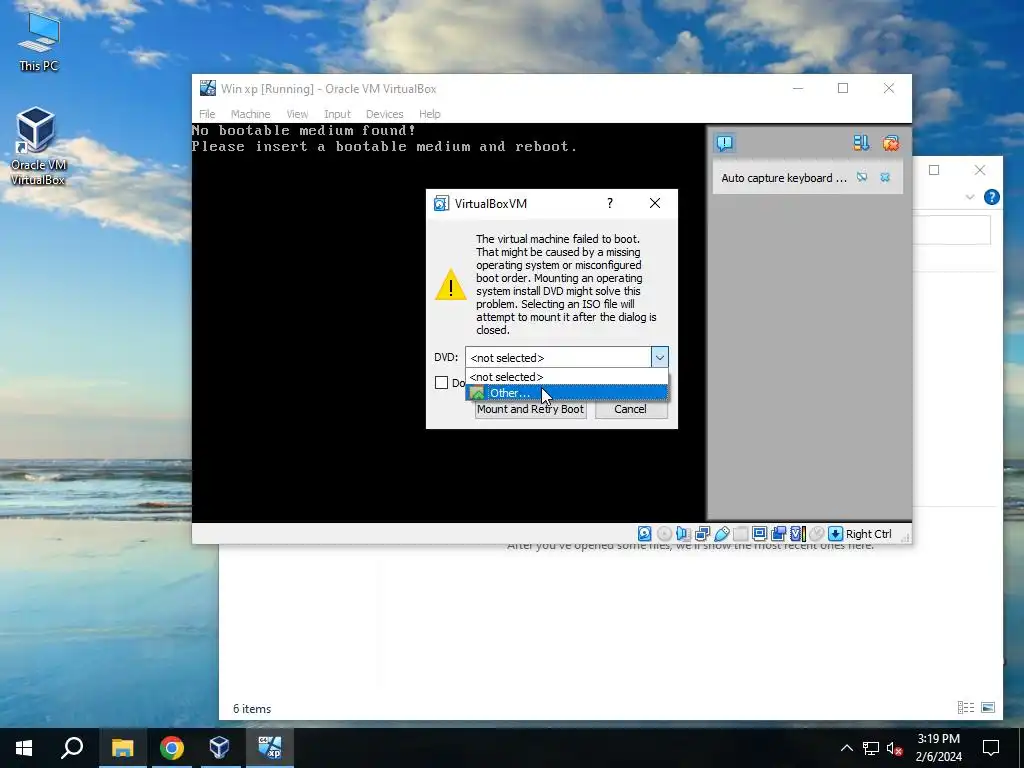Click the Cancel button in the dialog
Viewport: 1024px width, 768px height.
pyautogui.click(x=630, y=409)
